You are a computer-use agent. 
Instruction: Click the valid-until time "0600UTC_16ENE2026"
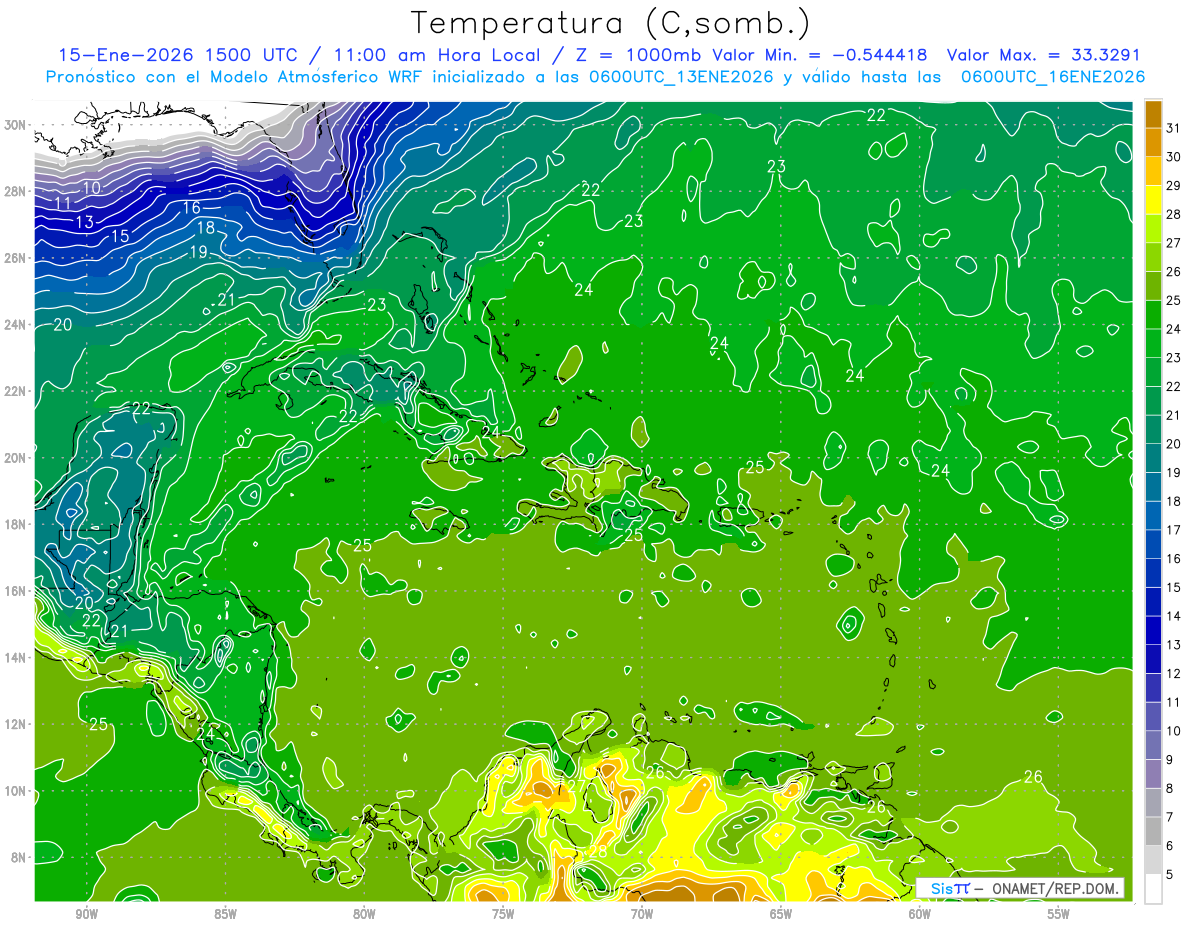coord(1052,76)
